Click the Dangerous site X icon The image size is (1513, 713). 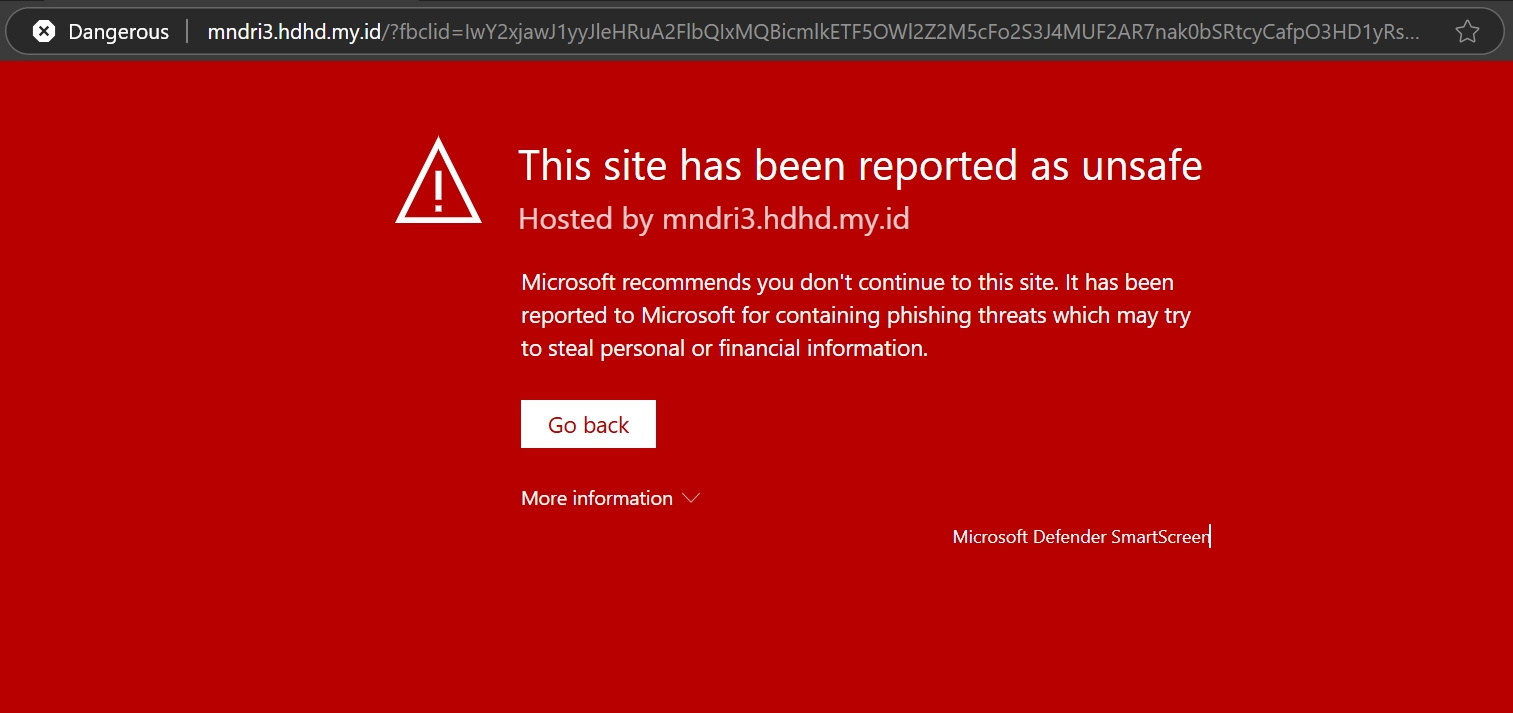[x=43, y=31]
